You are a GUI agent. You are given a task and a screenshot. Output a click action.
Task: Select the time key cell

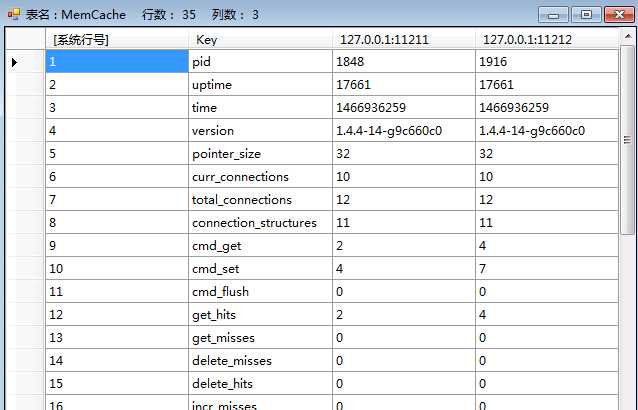coord(260,108)
